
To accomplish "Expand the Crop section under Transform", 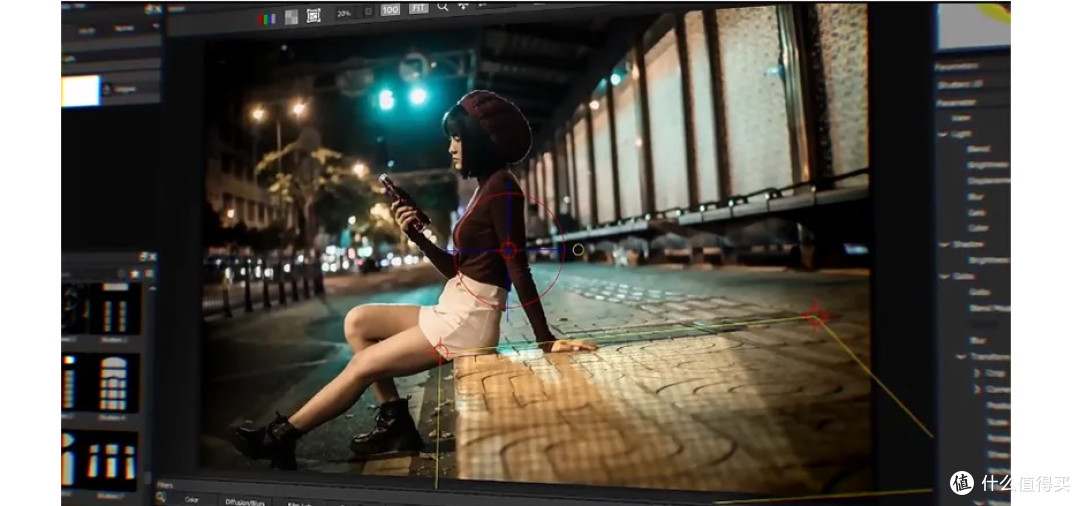I will tap(977, 373).
